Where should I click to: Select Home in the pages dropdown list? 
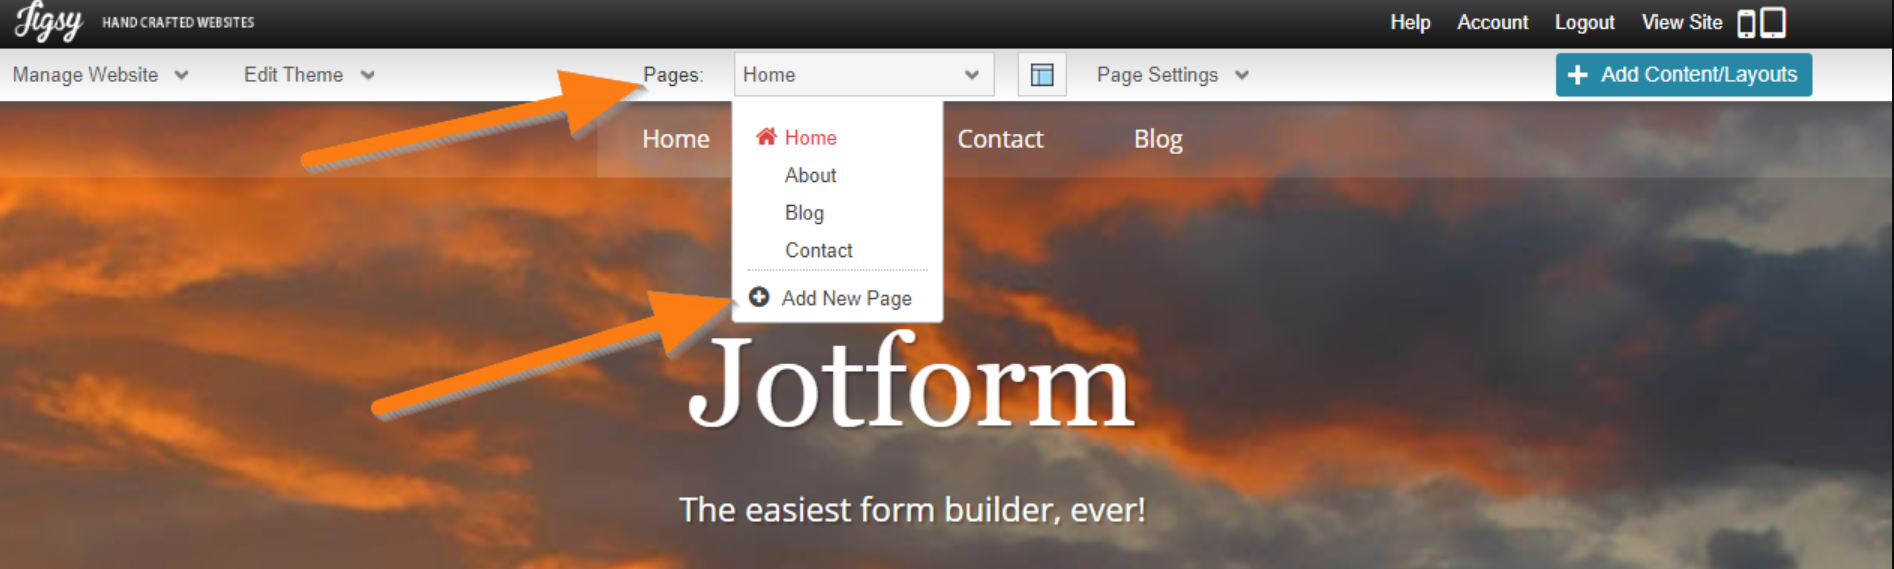tap(810, 138)
